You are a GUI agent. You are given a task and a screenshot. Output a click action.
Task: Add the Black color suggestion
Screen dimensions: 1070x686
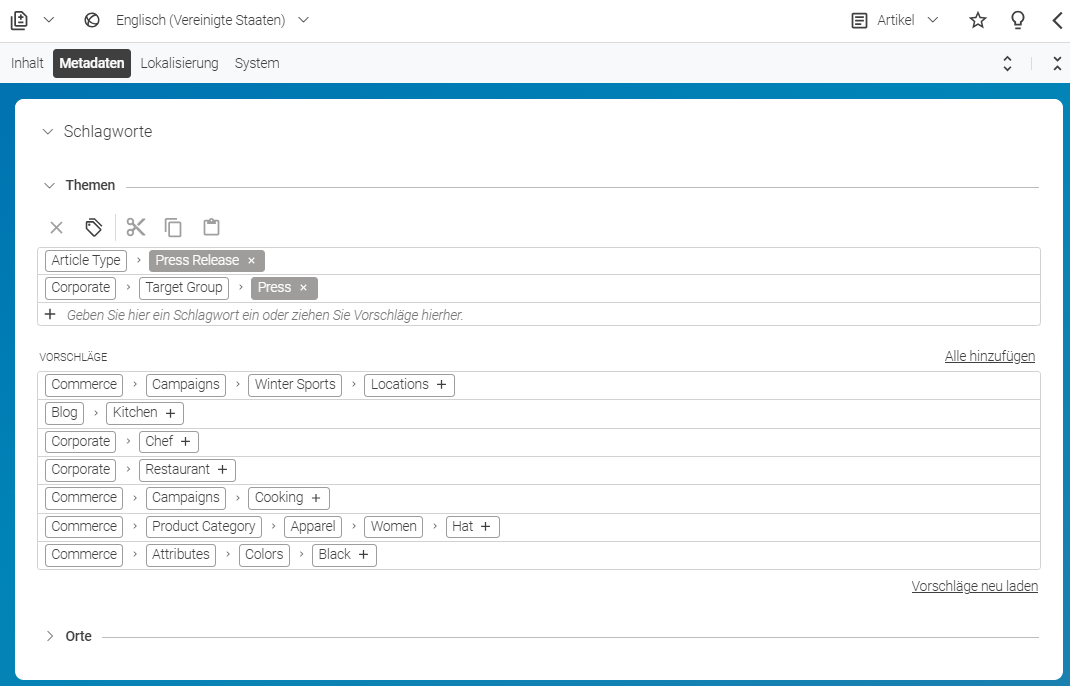click(364, 555)
